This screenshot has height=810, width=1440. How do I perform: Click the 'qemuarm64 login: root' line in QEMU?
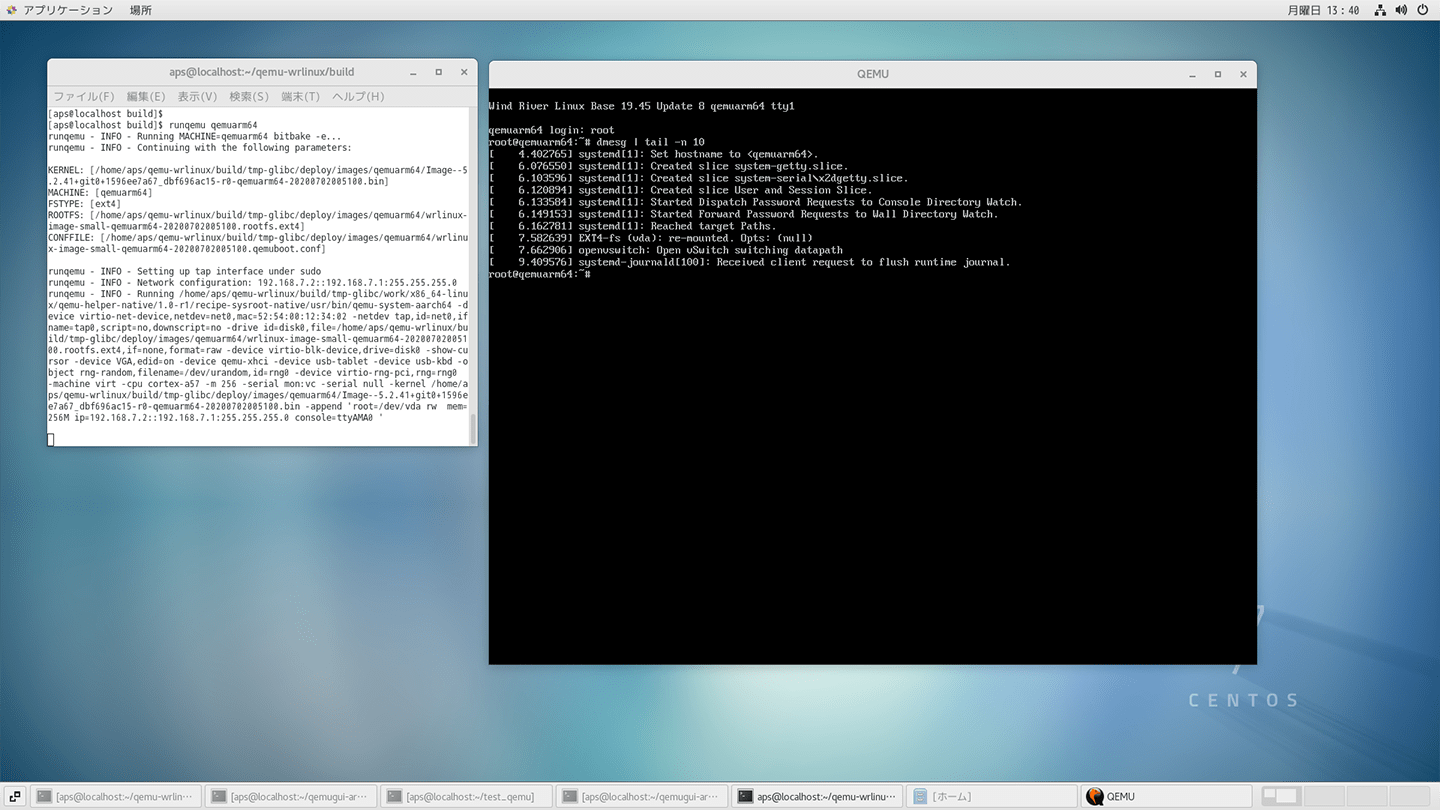click(x=552, y=130)
